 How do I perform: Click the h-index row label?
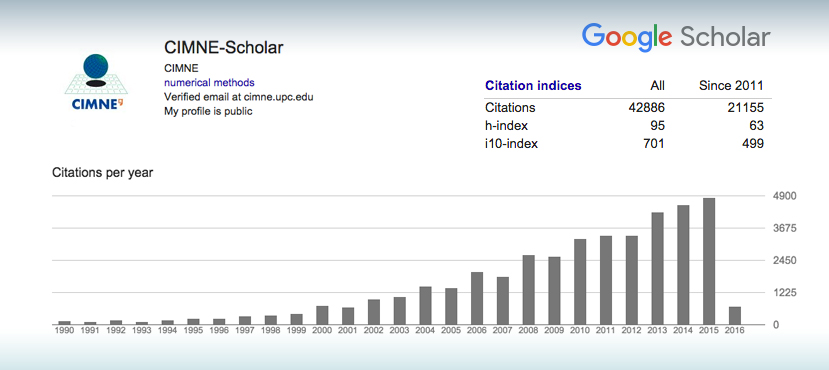506,126
